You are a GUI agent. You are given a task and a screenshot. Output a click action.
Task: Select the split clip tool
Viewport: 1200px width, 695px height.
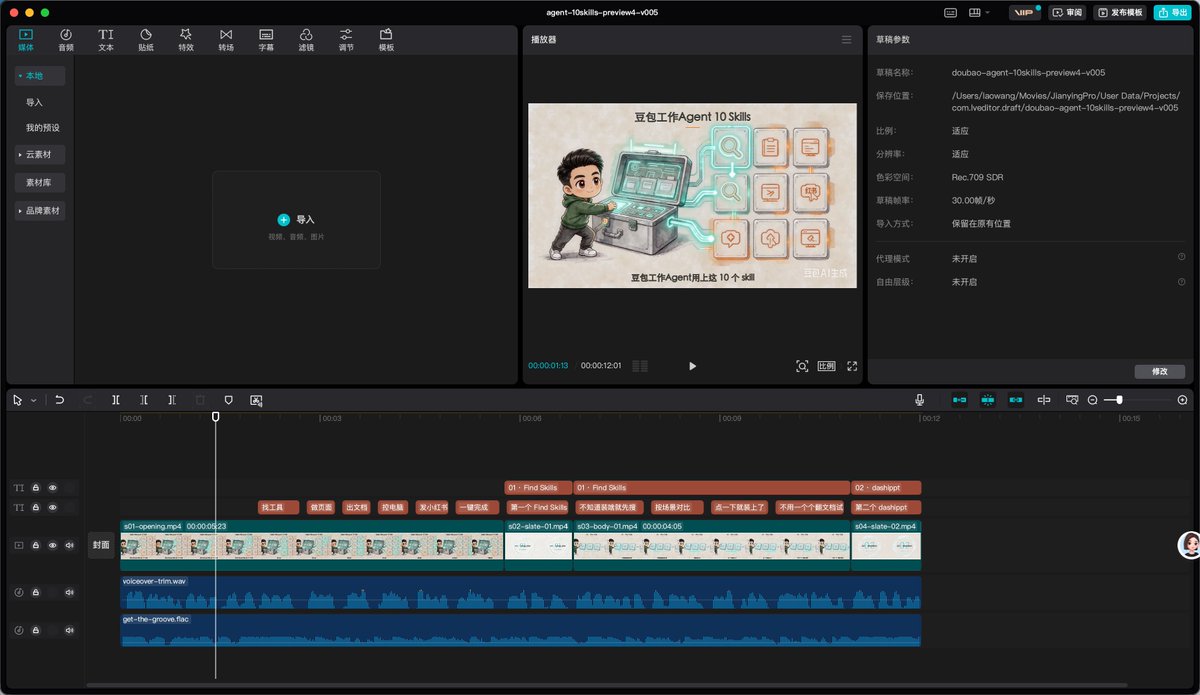click(116, 400)
